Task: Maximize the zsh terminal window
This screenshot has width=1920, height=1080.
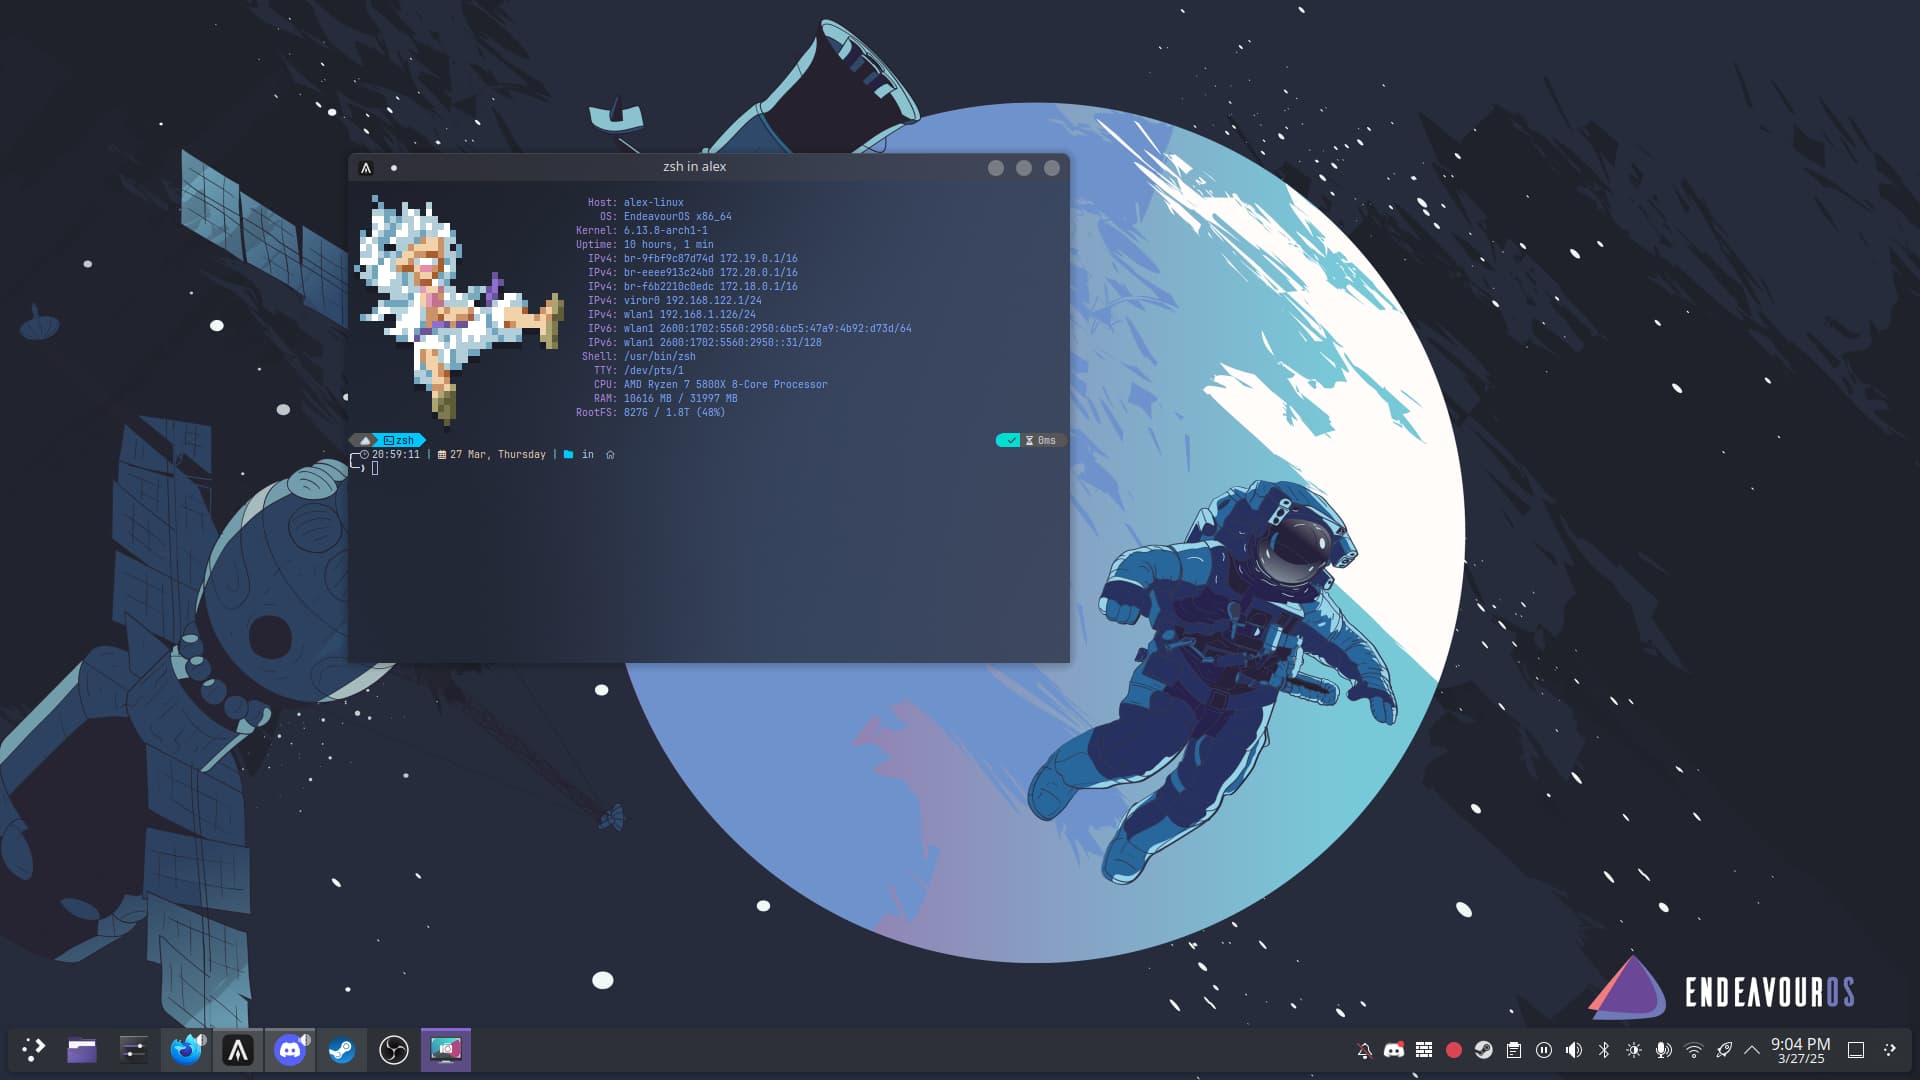Action: (x=1024, y=168)
